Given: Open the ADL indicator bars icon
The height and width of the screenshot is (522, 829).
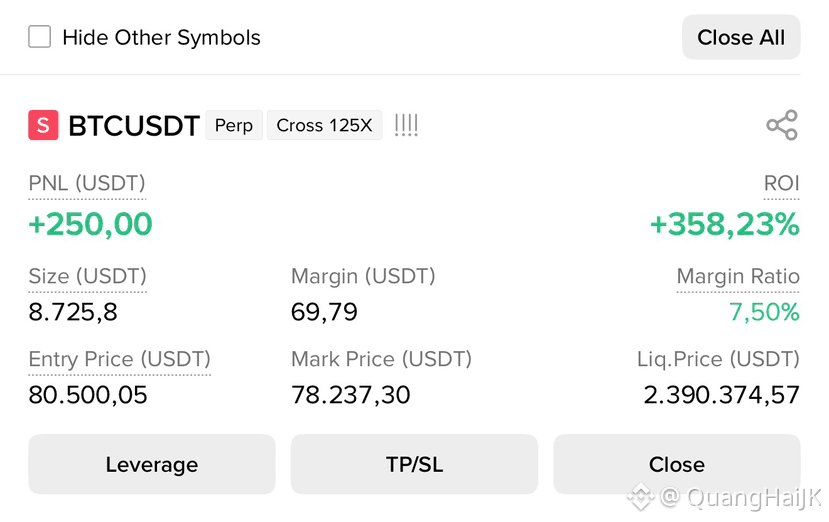Looking at the screenshot, I should tap(406, 125).
